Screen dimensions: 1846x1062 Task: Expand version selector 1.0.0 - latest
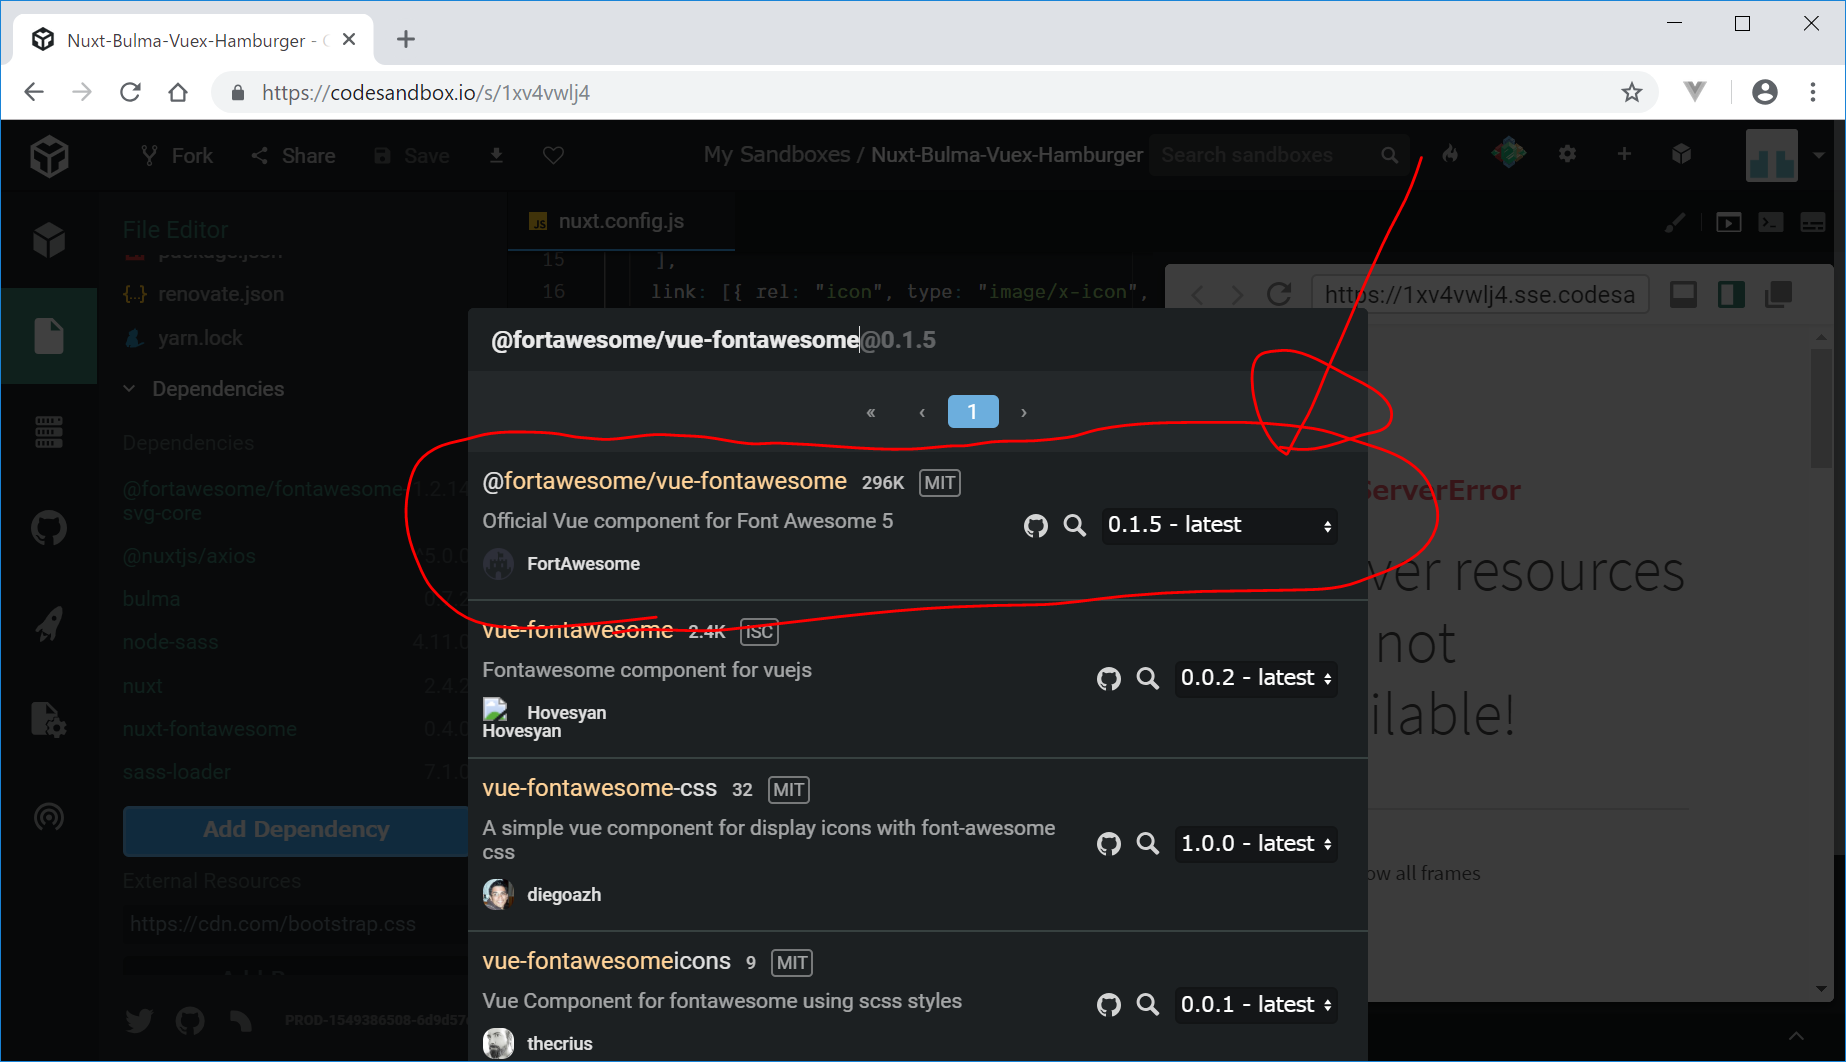tap(1256, 844)
